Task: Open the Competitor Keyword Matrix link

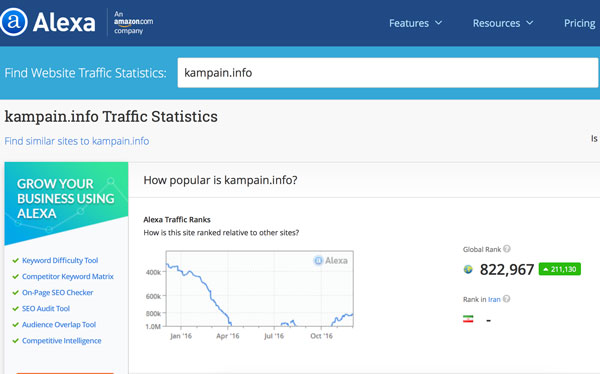Action: click(x=68, y=276)
